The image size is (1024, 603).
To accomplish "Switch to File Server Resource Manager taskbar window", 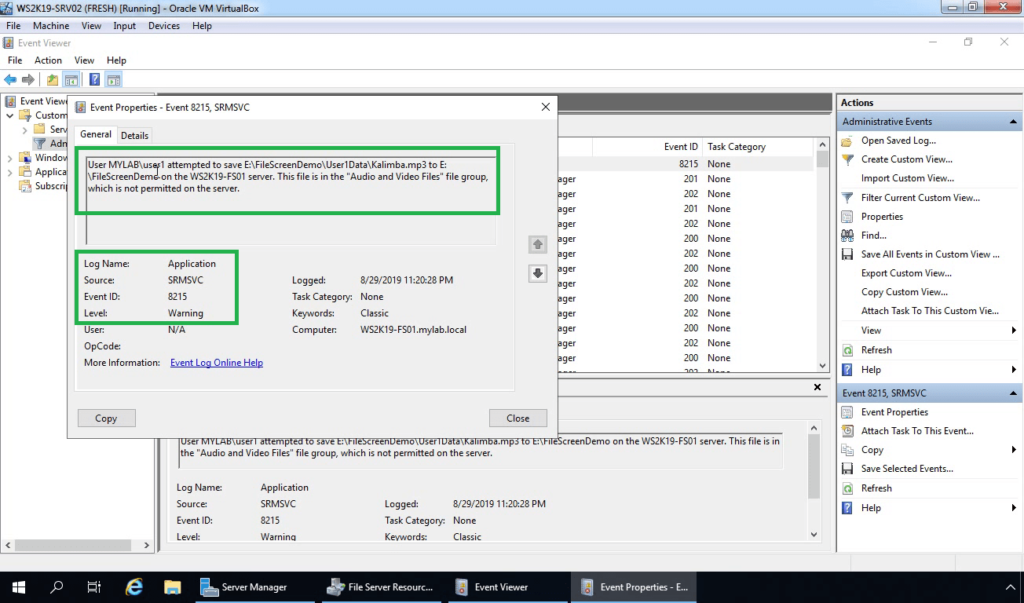I will (381, 587).
